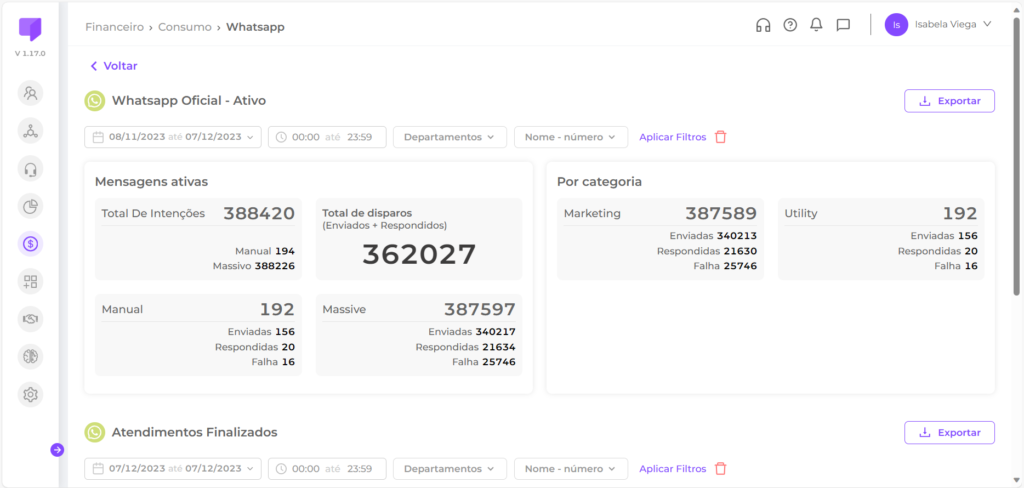Open the settings gear in sidebar
Screen dimensions: 1024x488
click(x=31, y=394)
